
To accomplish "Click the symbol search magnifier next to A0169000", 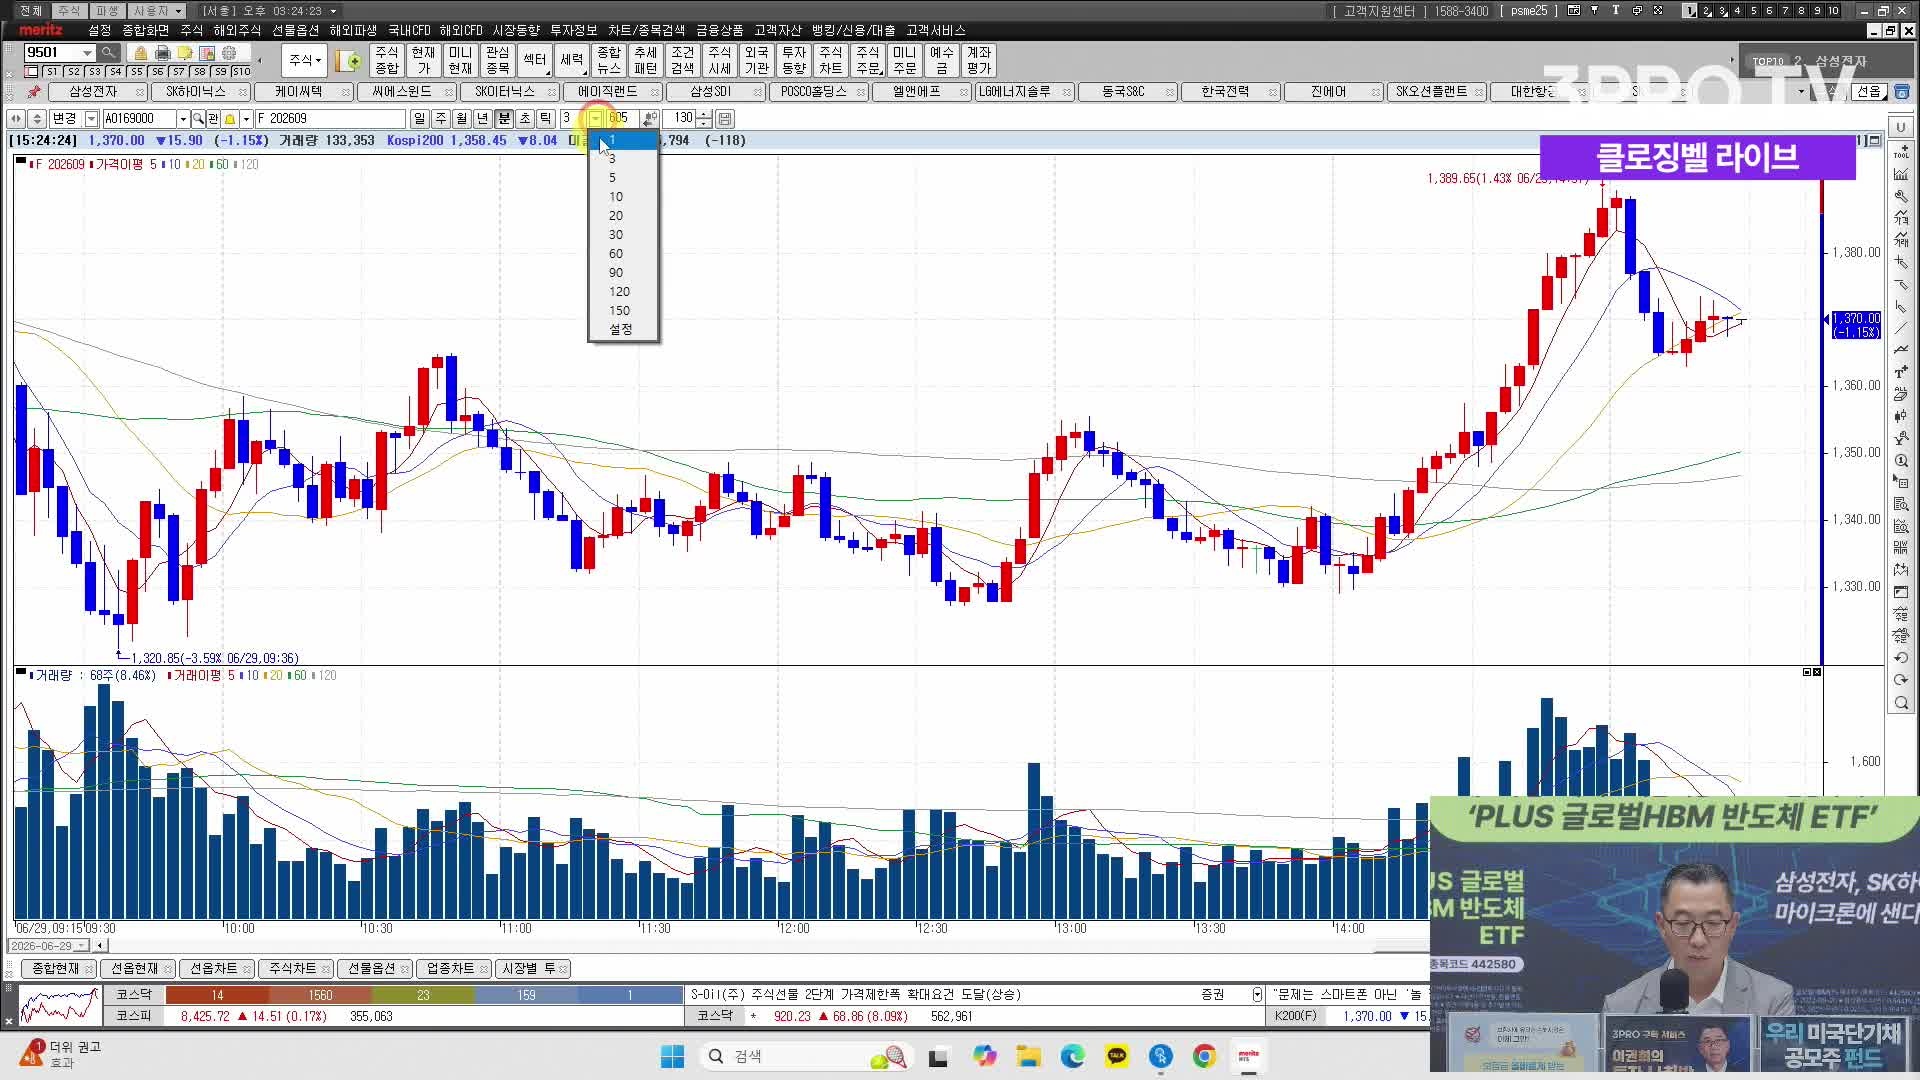I will (198, 119).
